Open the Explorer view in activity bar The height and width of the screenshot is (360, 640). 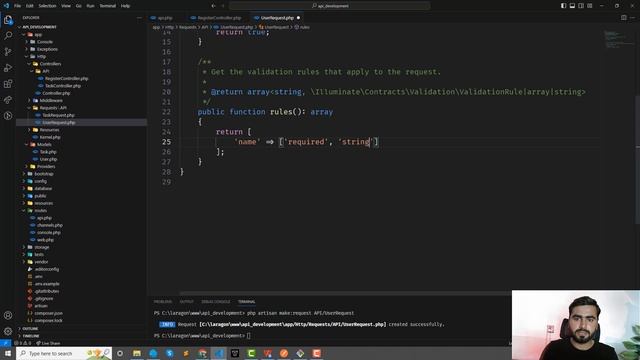(8, 20)
